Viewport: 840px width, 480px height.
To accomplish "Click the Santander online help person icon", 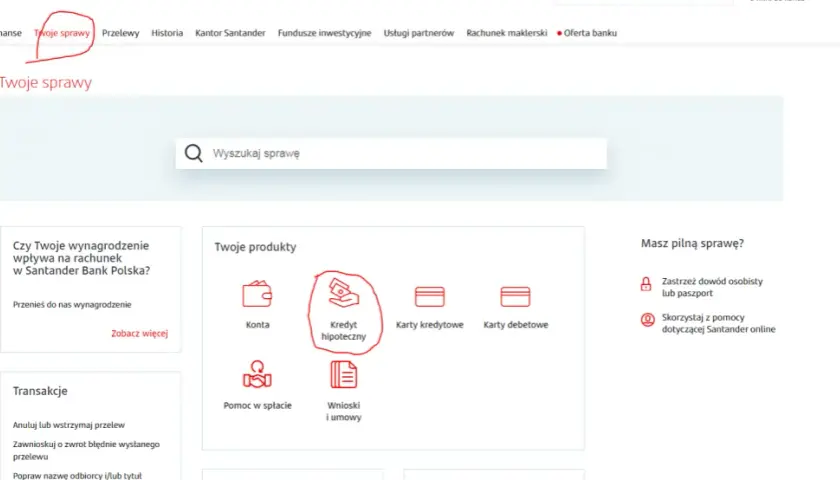I will tap(648, 320).
